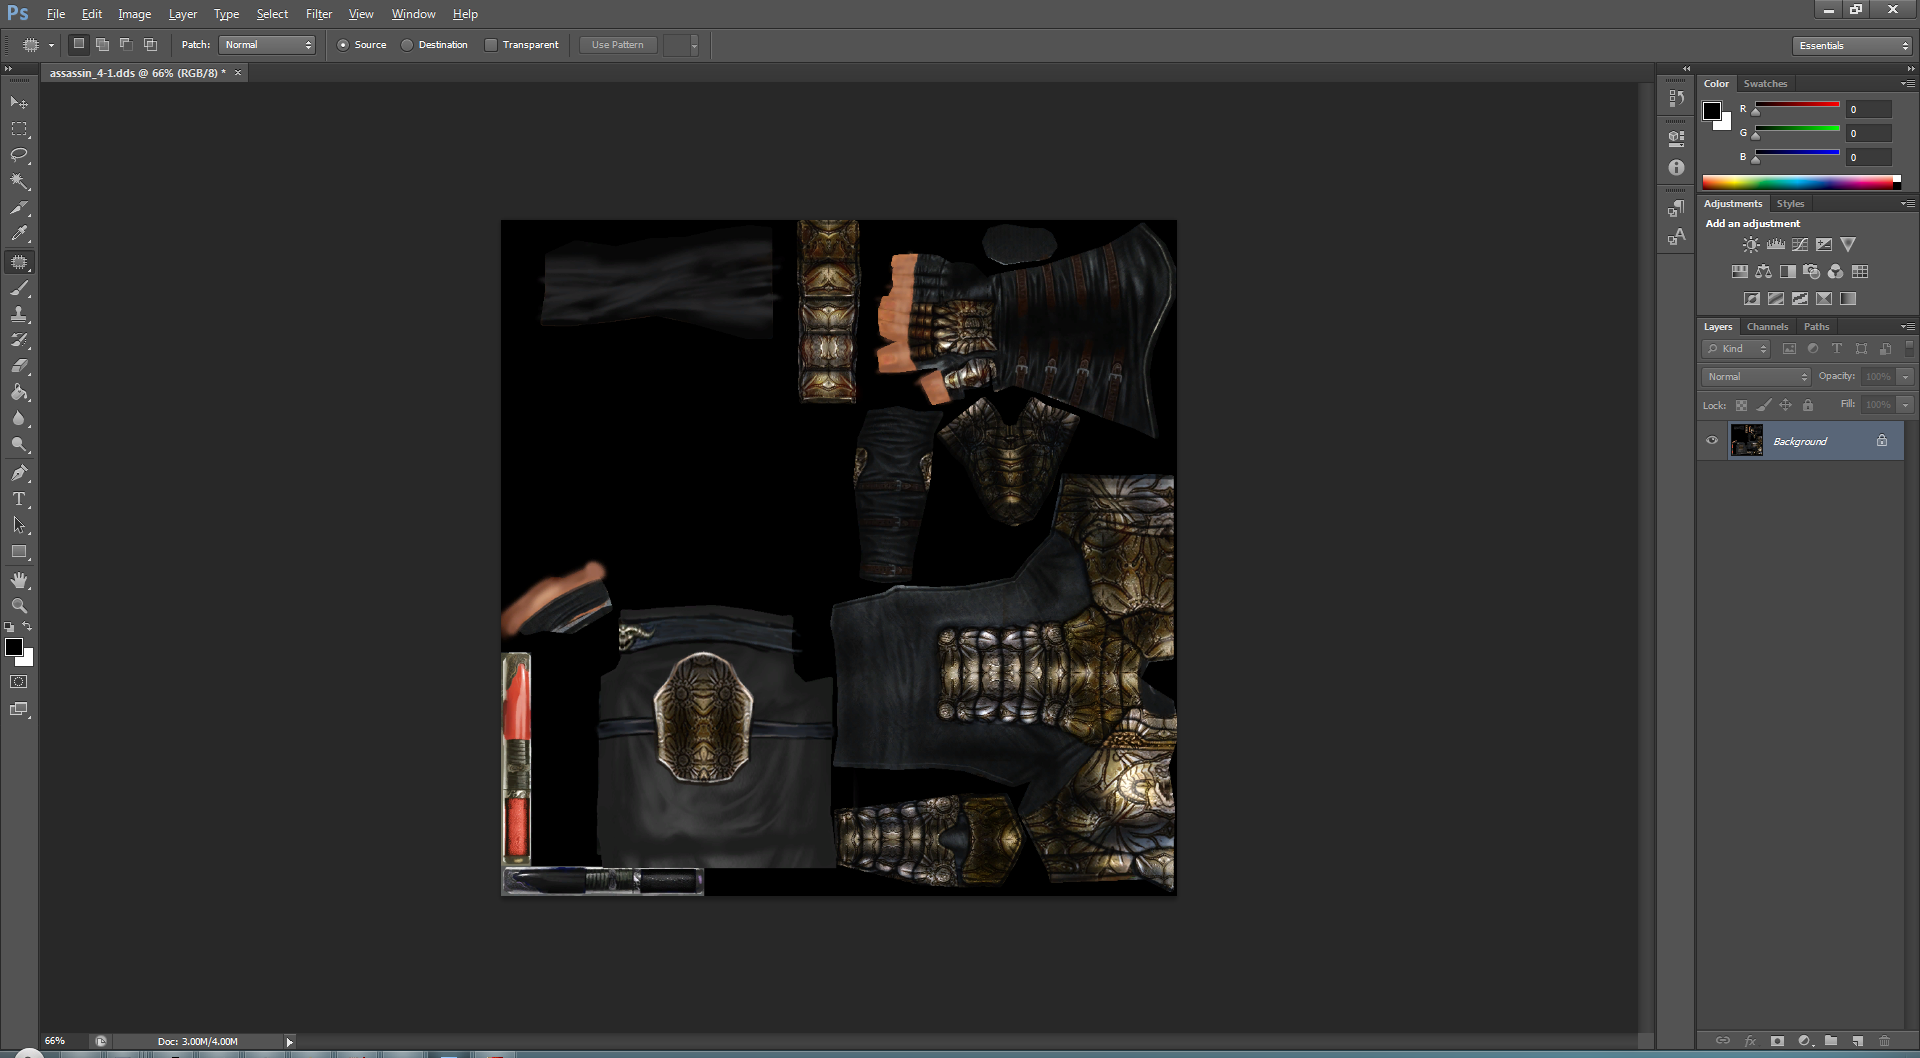Click the Background layer thumbnail

coord(1747,441)
